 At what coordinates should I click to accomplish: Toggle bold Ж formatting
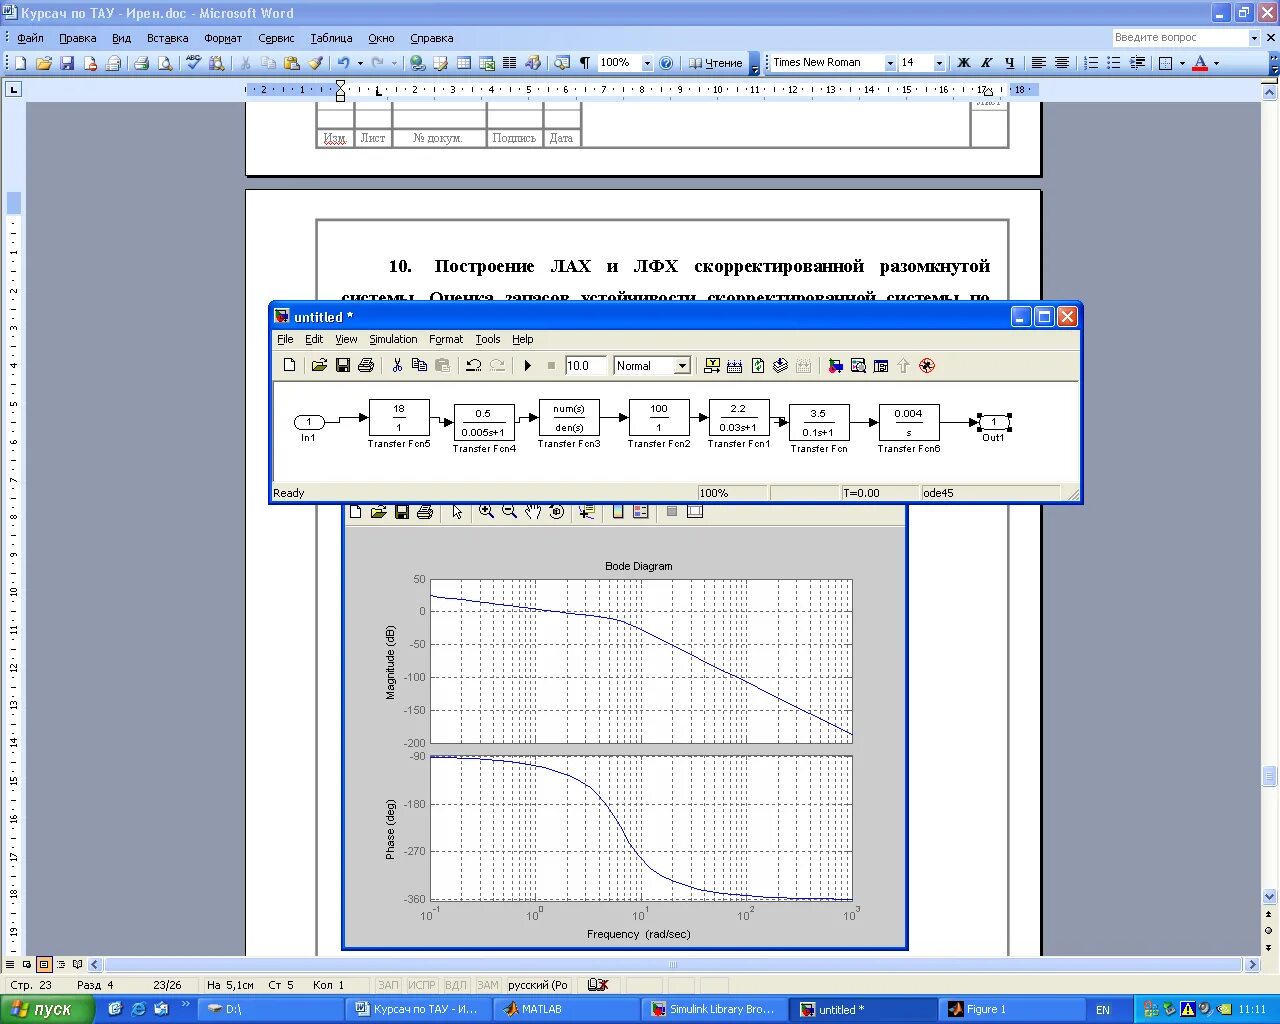964,63
